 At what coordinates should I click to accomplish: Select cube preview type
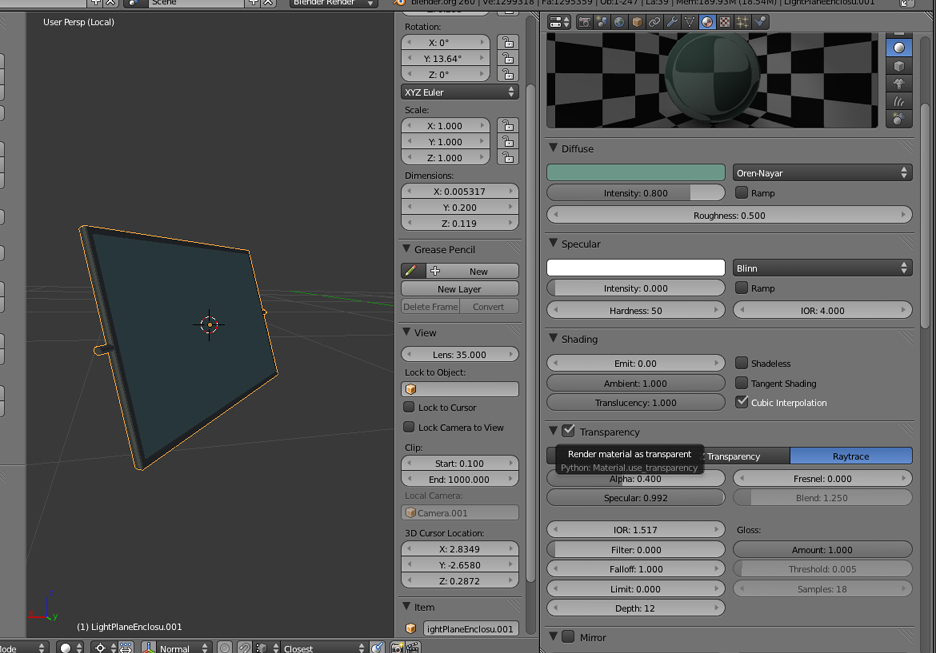pos(898,66)
